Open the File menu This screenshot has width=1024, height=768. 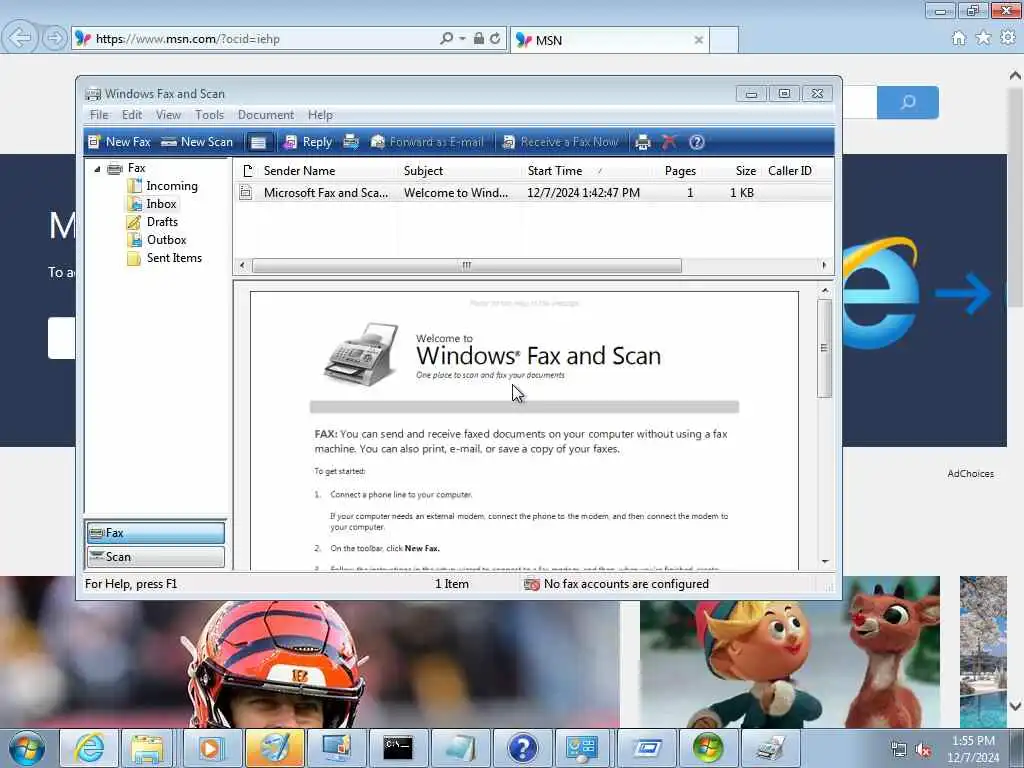(99, 115)
